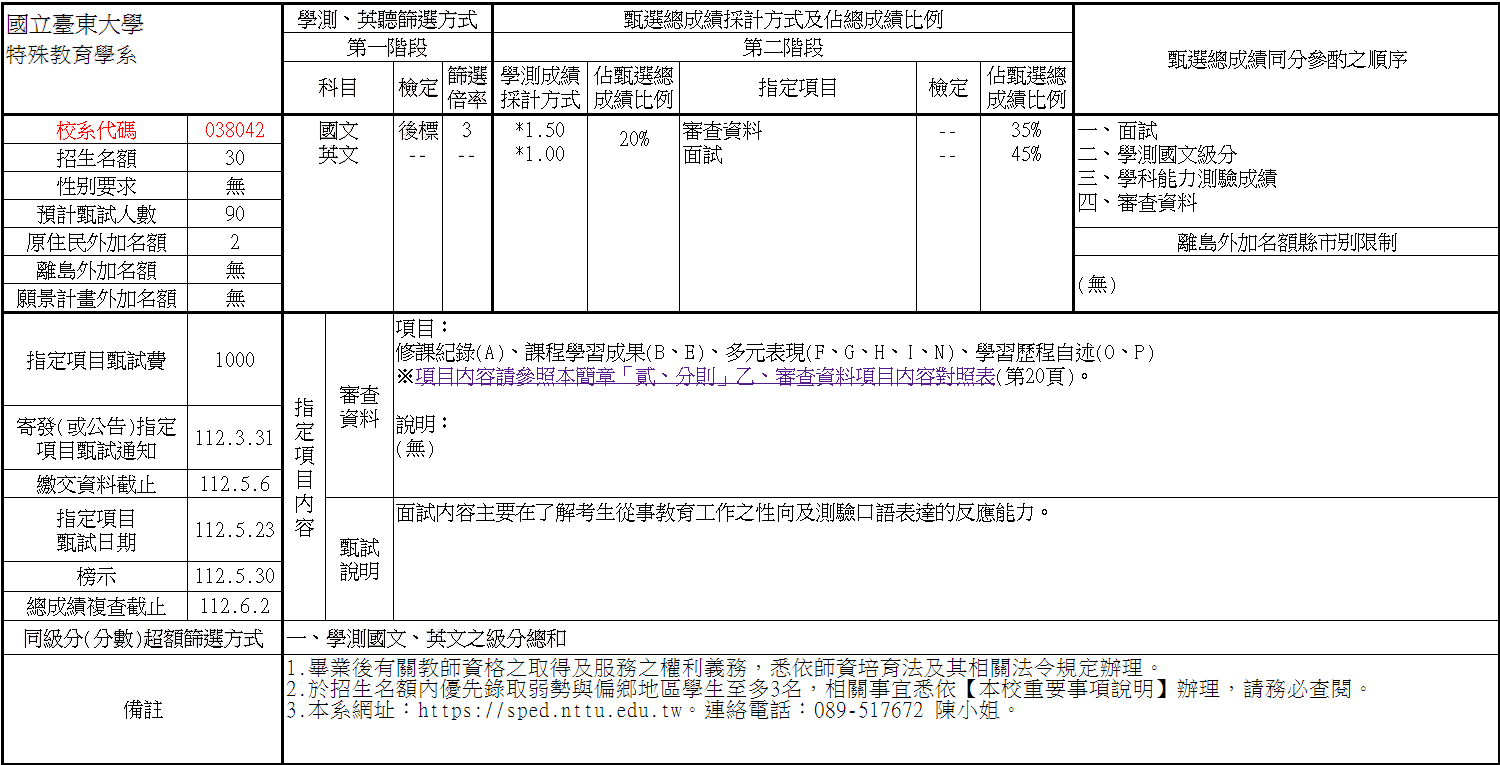Screen dimensions: 1500x765
Task: Select the 原住民外加名額 label
Action: pyautogui.click(x=96, y=242)
